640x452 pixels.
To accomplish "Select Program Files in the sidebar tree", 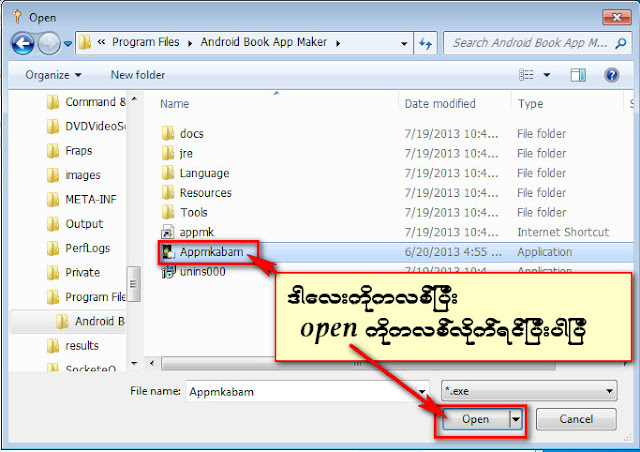I will [x=86, y=297].
